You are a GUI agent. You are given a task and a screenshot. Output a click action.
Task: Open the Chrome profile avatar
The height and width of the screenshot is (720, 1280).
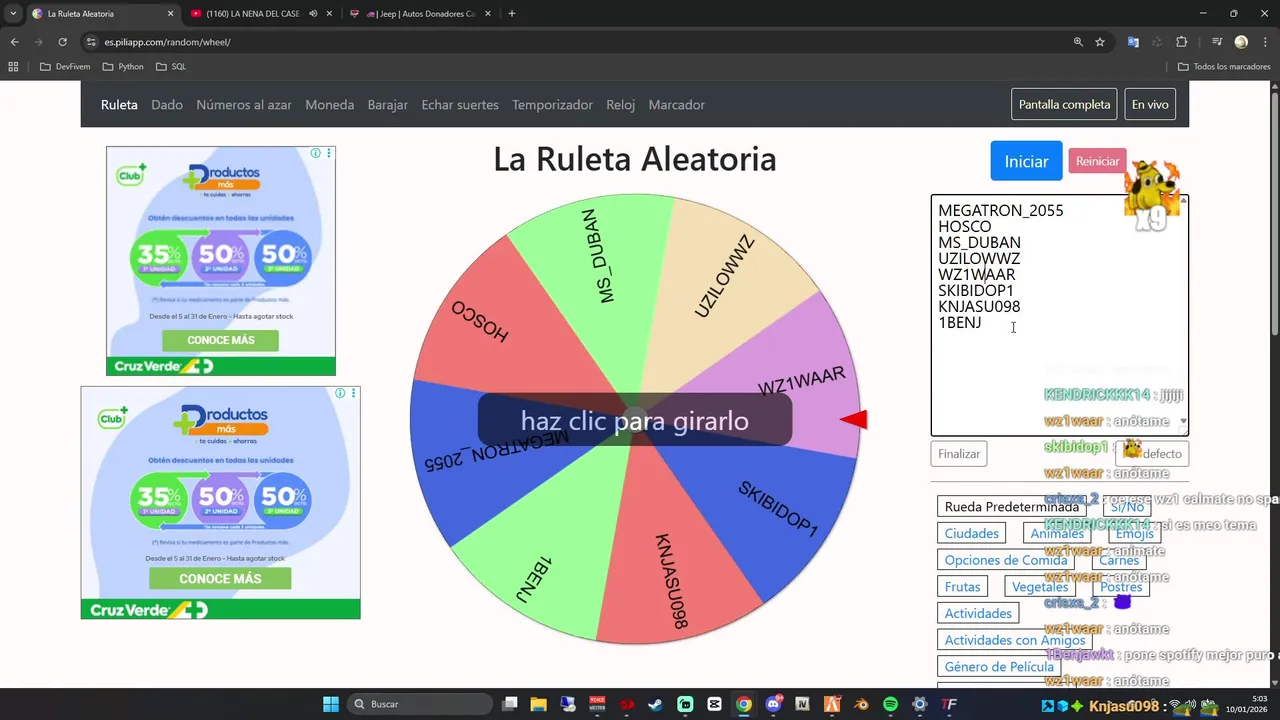click(1241, 42)
